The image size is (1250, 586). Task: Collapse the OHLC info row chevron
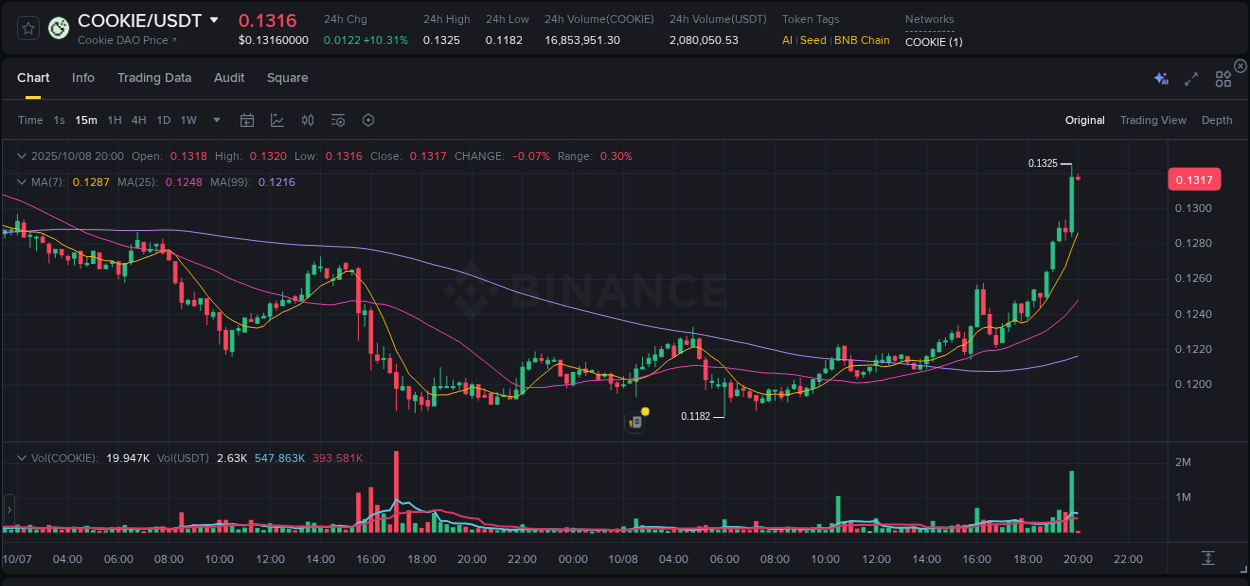point(21,155)
